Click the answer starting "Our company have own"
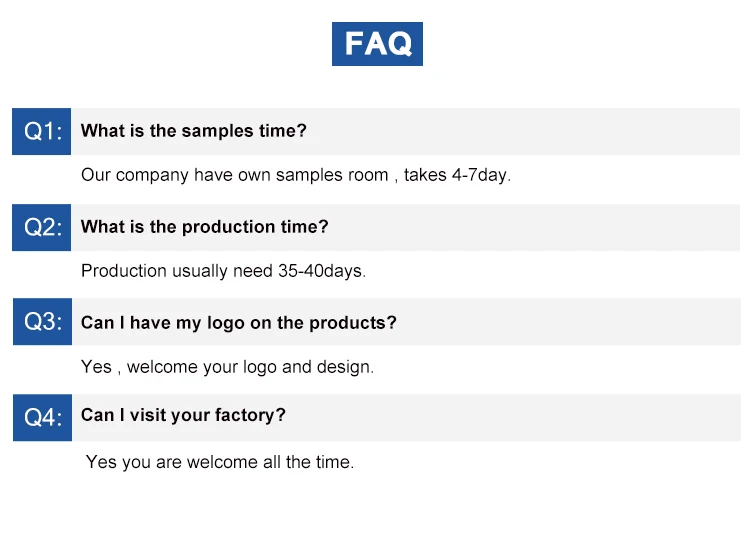Screen dimensions: 750x547 click(295, 175)
